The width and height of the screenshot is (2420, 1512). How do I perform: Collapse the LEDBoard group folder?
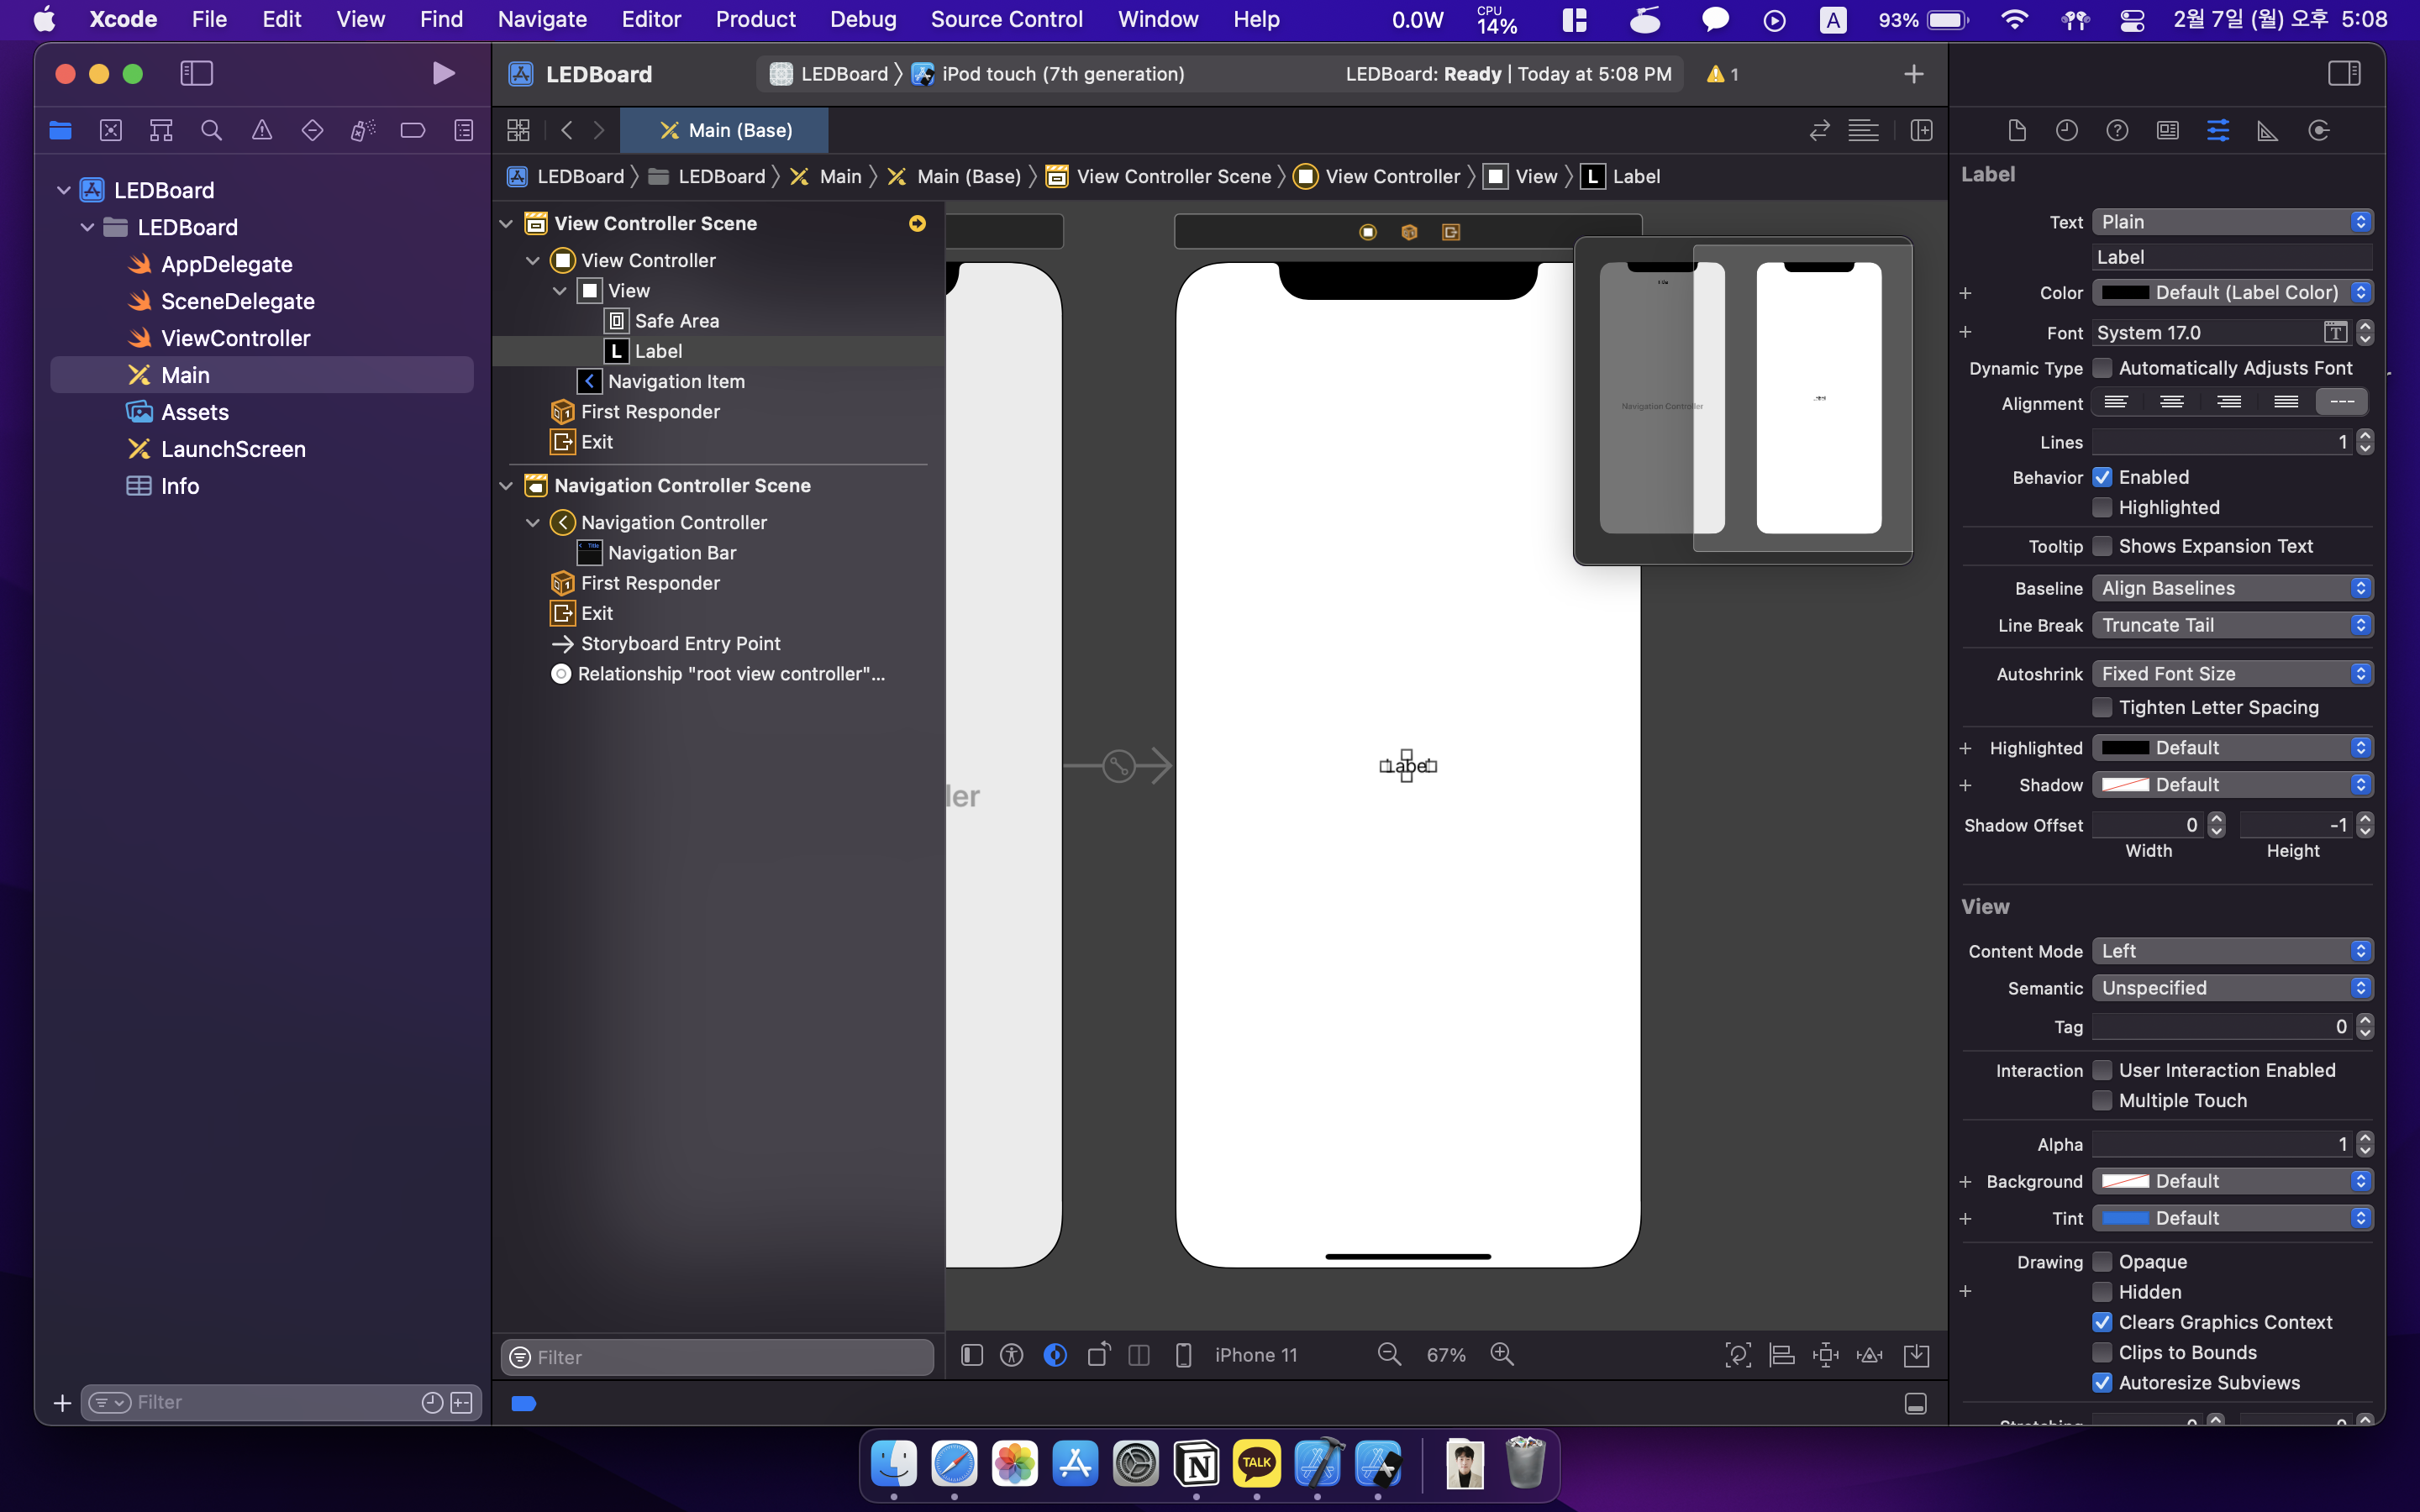point(87,227)
